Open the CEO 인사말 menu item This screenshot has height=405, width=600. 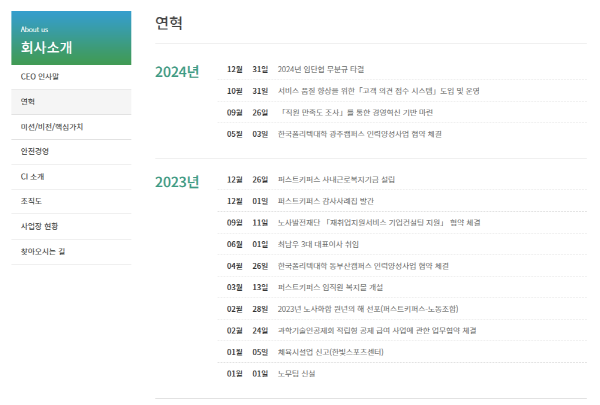pyautogui.click(x=71, y=77)
